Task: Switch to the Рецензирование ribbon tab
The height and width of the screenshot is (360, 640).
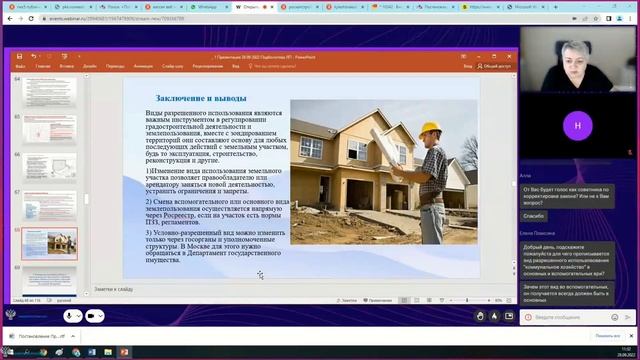Action: 208,66
